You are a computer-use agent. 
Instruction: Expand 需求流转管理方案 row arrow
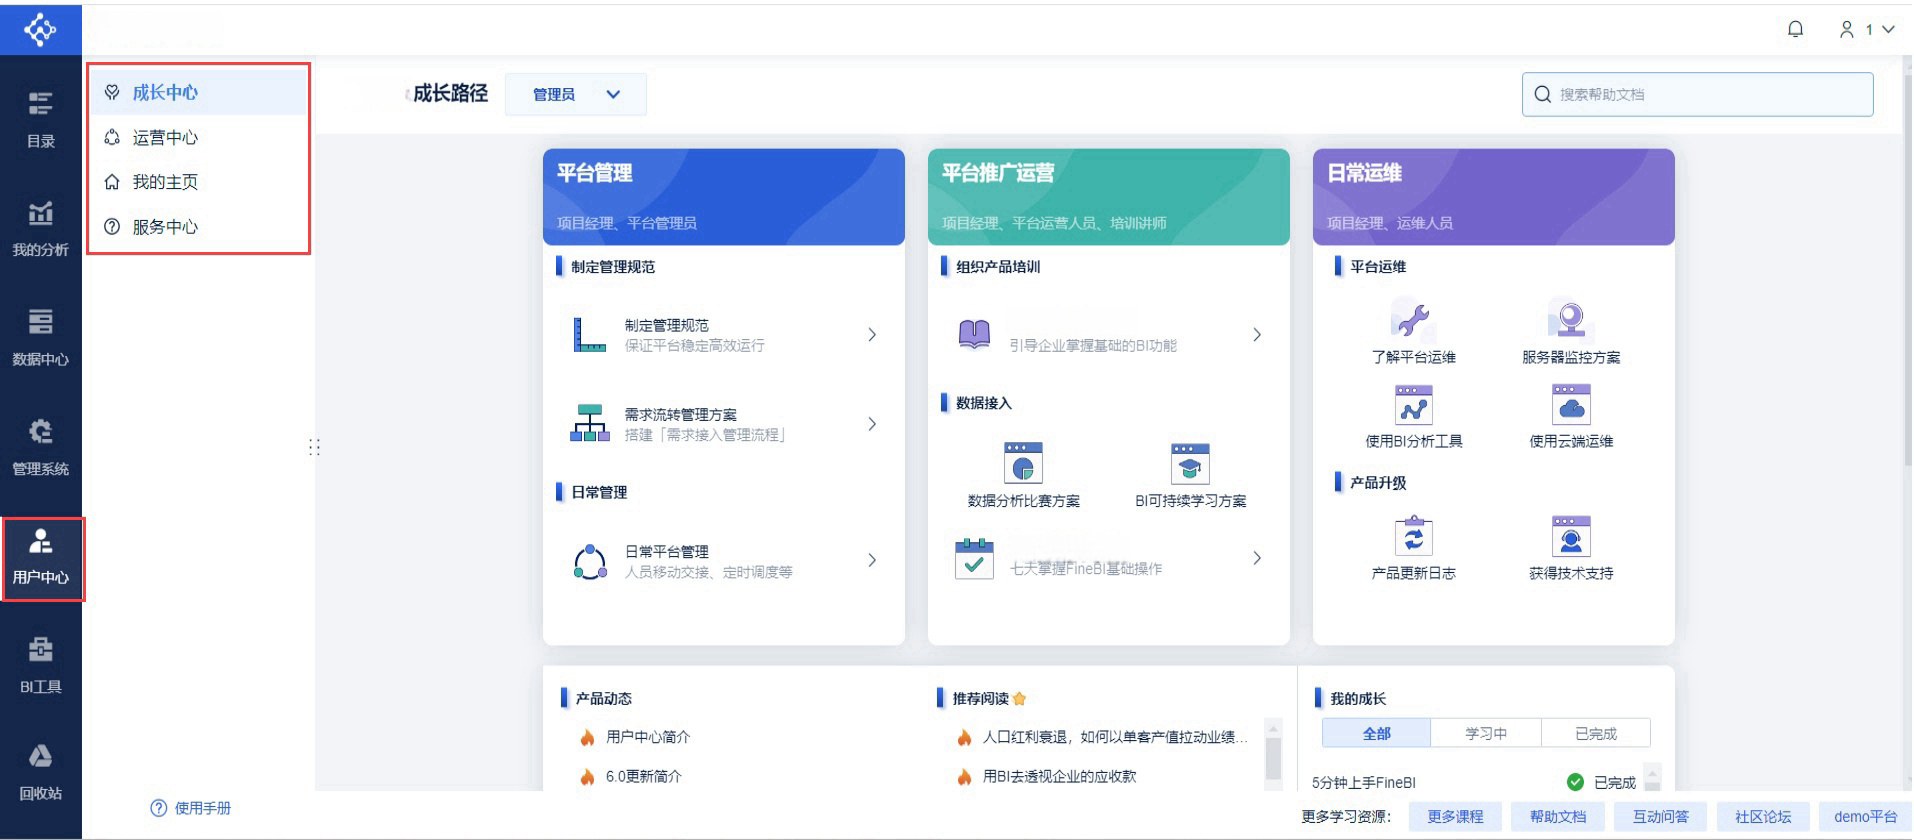(x=872, y=424)
